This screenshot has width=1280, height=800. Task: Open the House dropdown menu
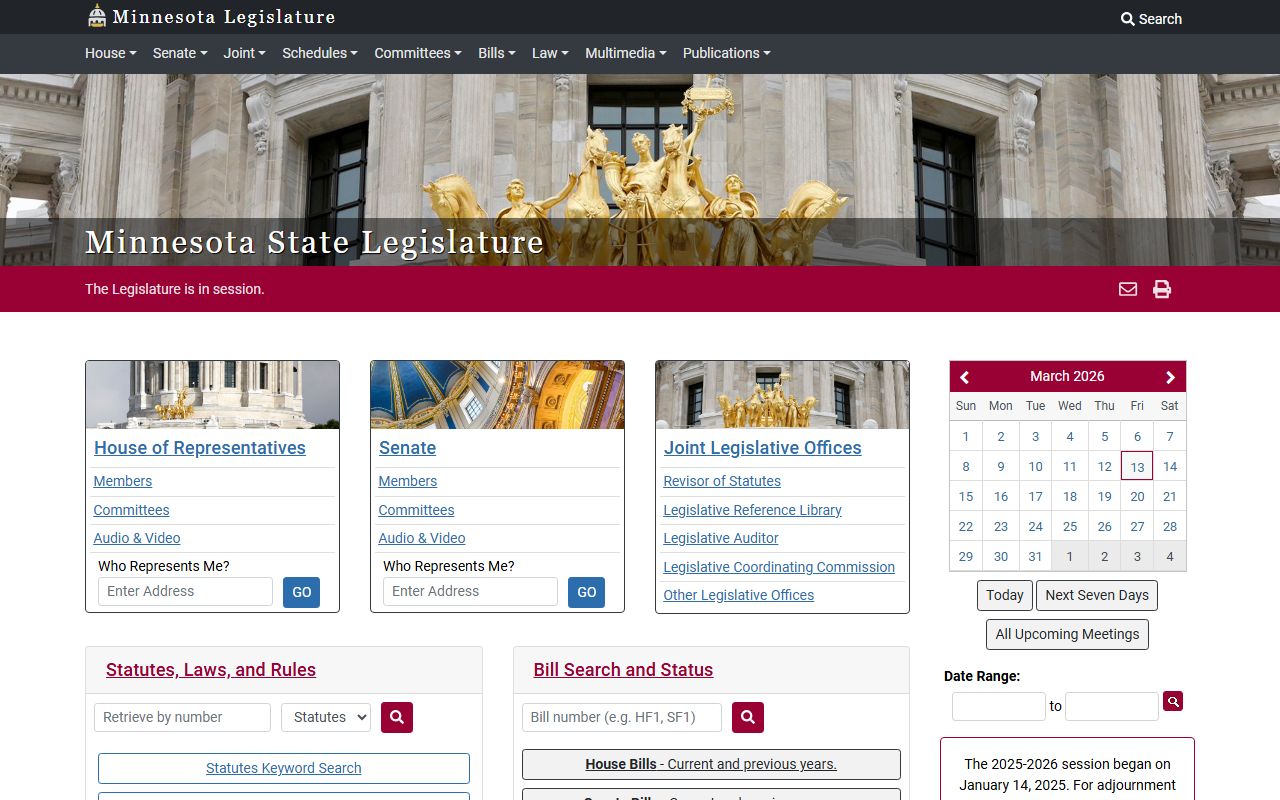tap(111, 53)
